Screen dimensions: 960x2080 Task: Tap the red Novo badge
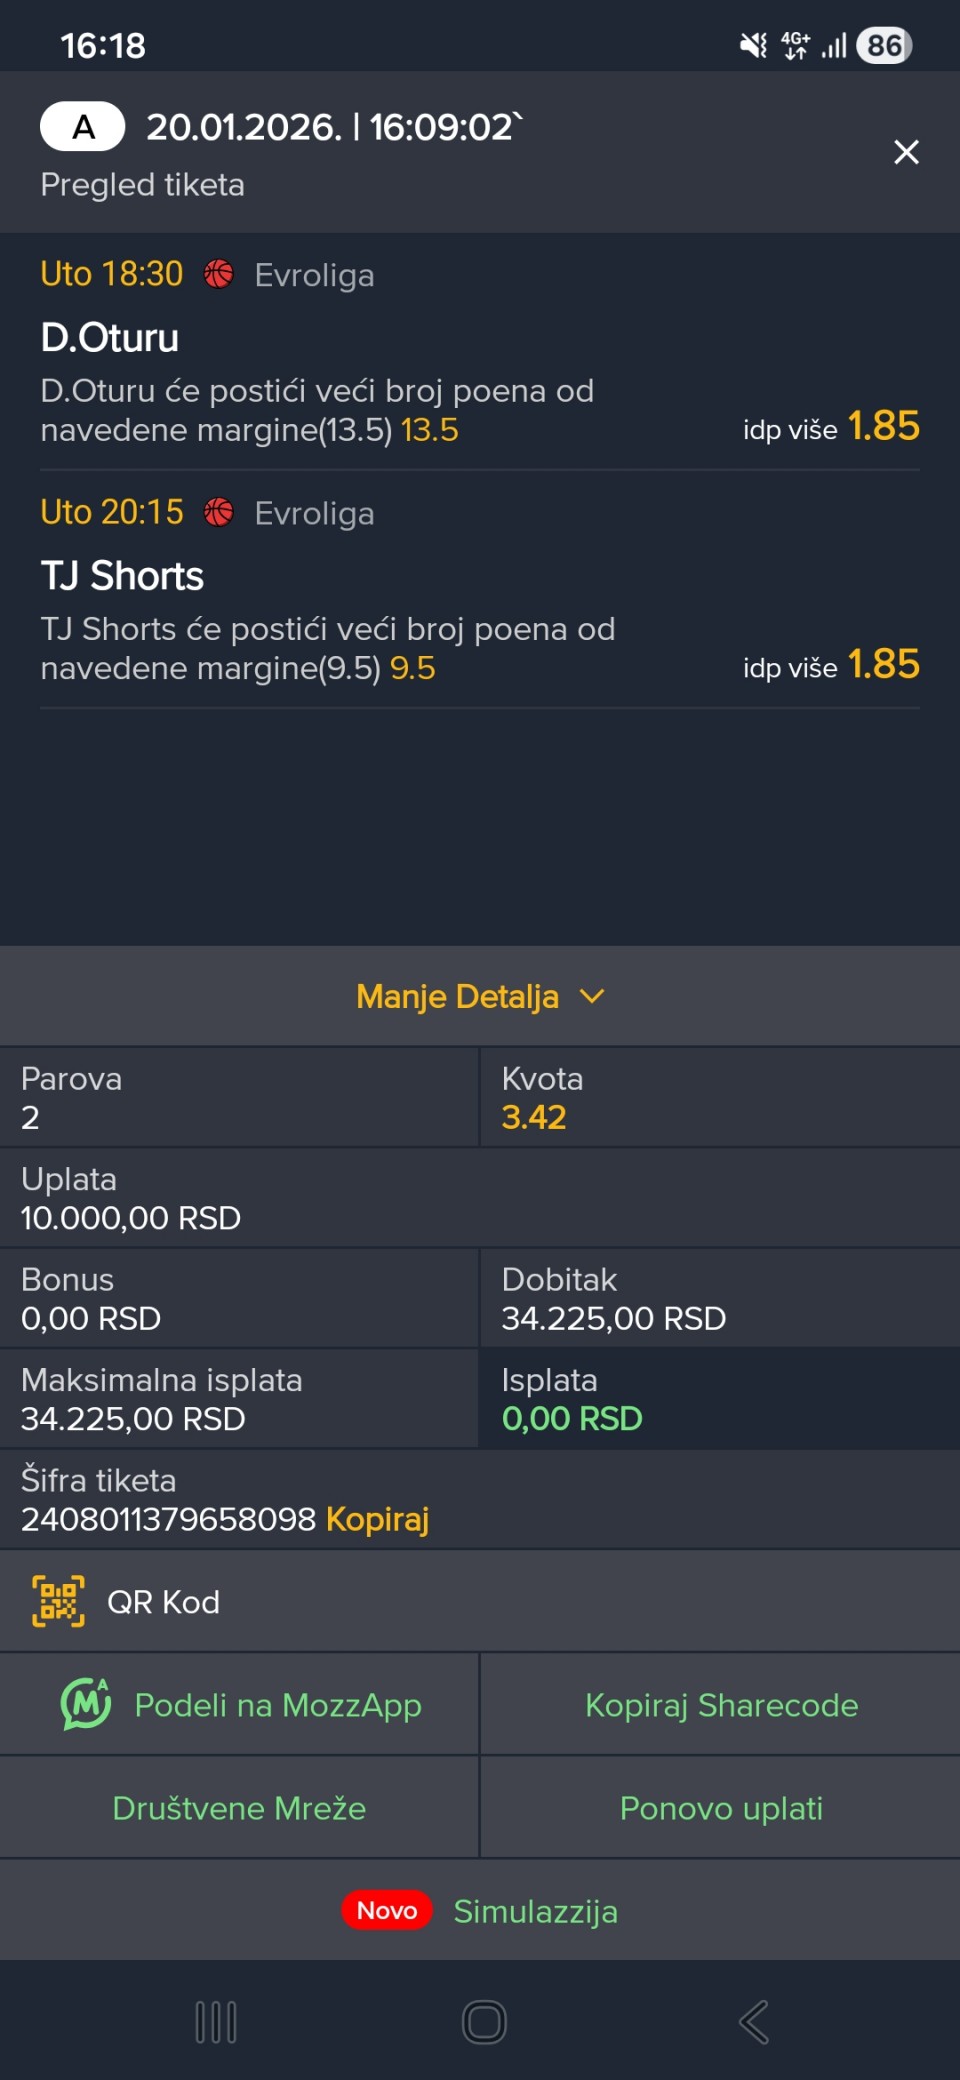[387, 1910]
